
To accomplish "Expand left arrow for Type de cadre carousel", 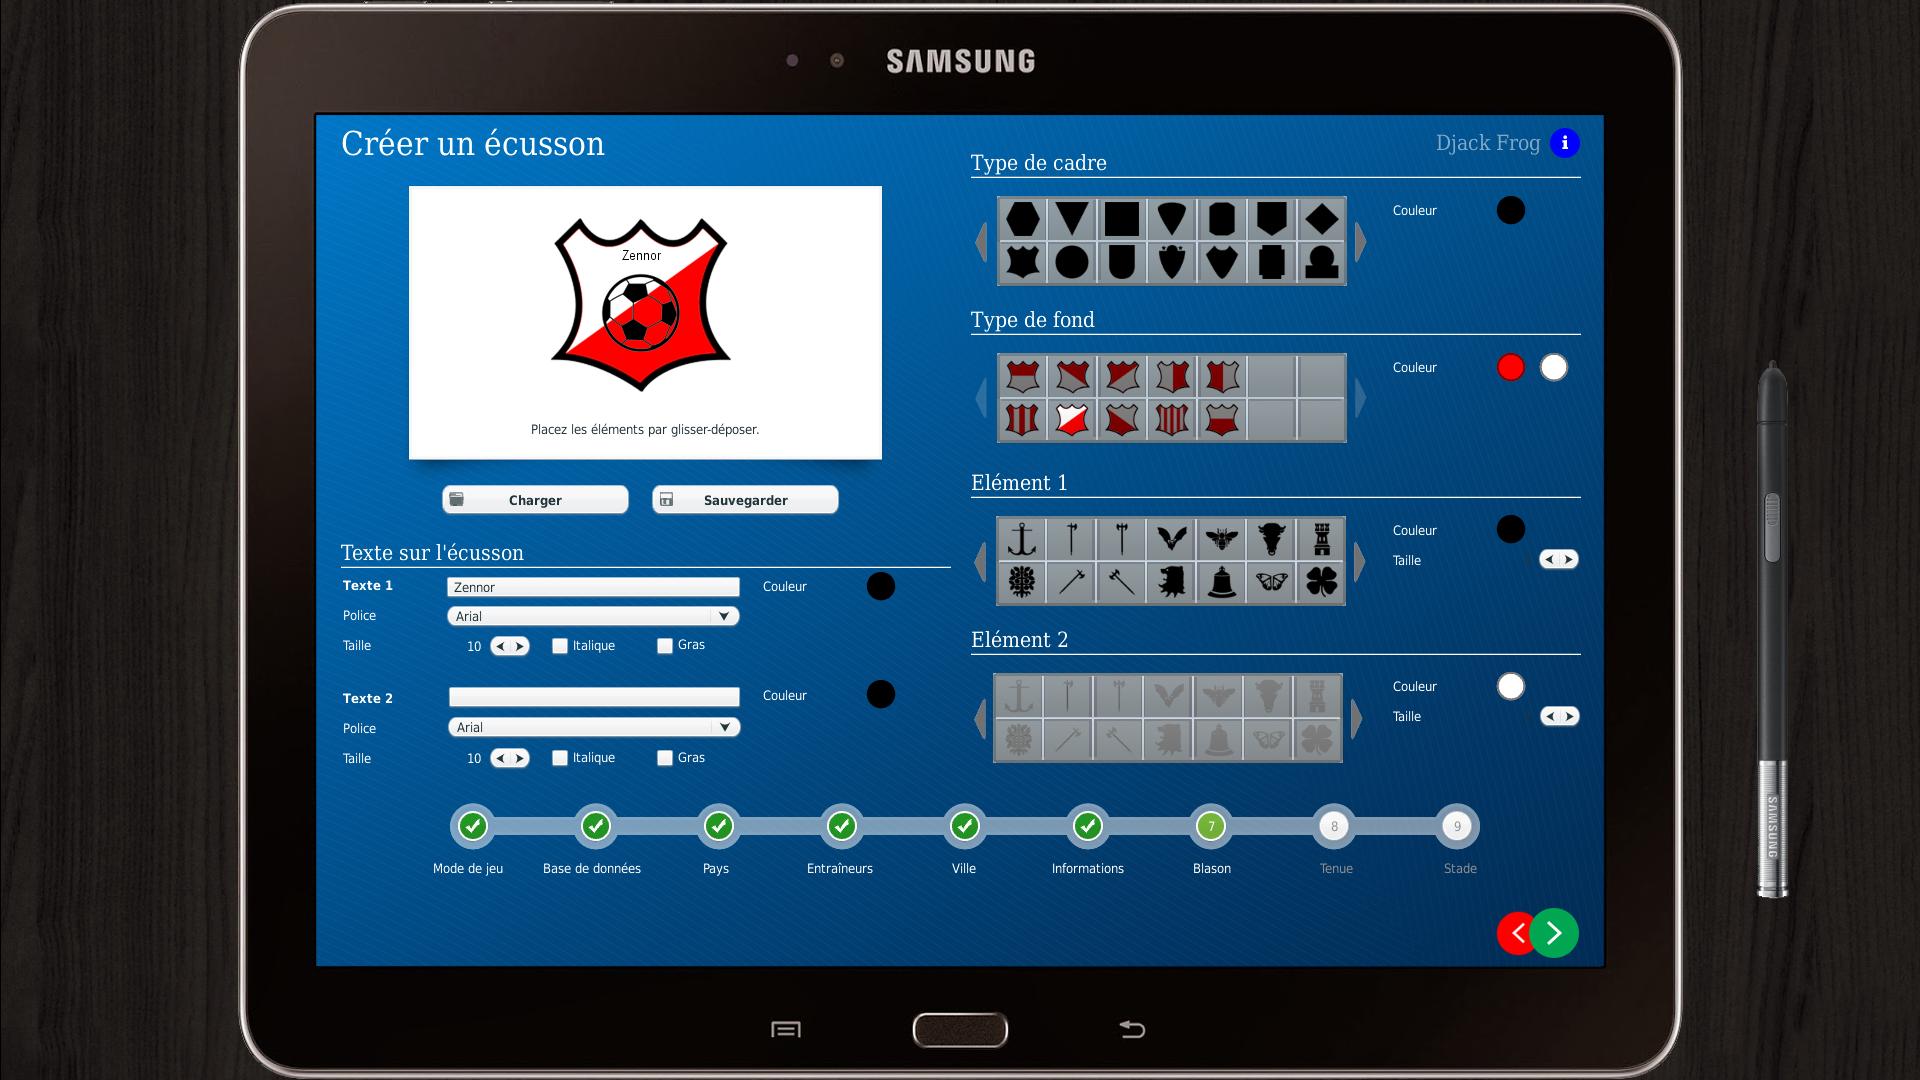I will (x=984, y=240).
